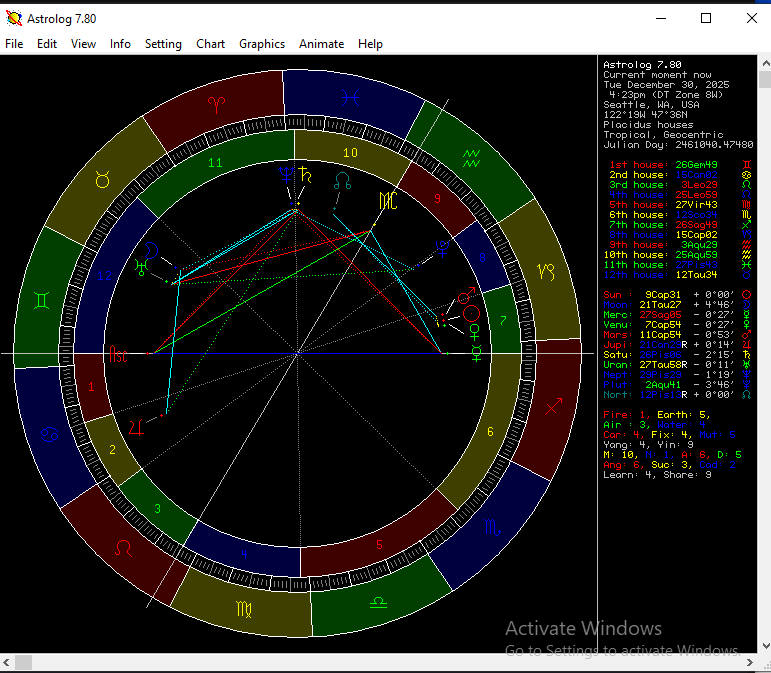The height and width of the screenshot is (673, 771).
Task: Open the Animate menu
Action: click(321, 44)
